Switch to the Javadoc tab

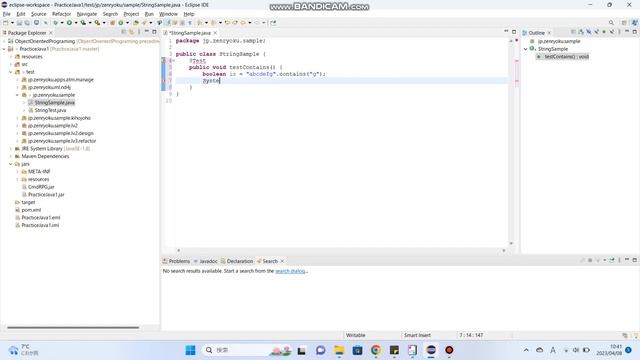click(x=206, y=261)
